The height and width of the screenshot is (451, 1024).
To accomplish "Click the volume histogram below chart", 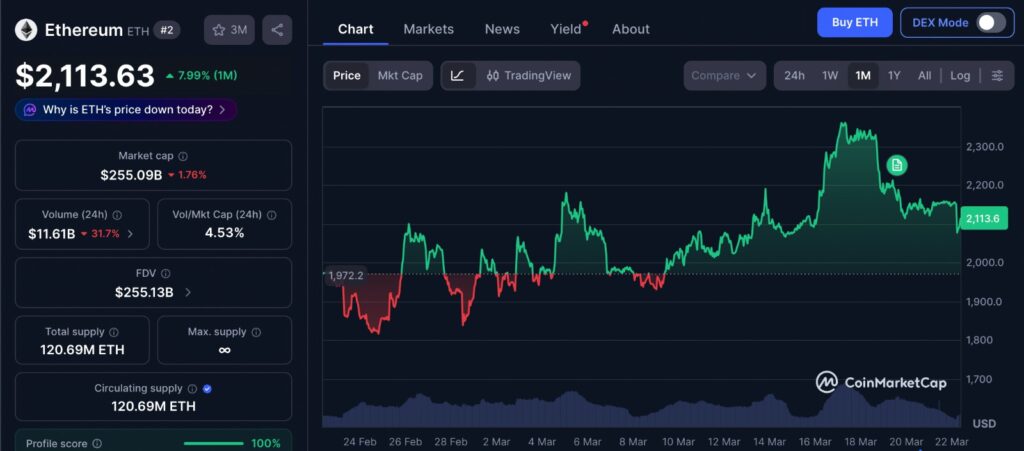I will click(641, 409).
